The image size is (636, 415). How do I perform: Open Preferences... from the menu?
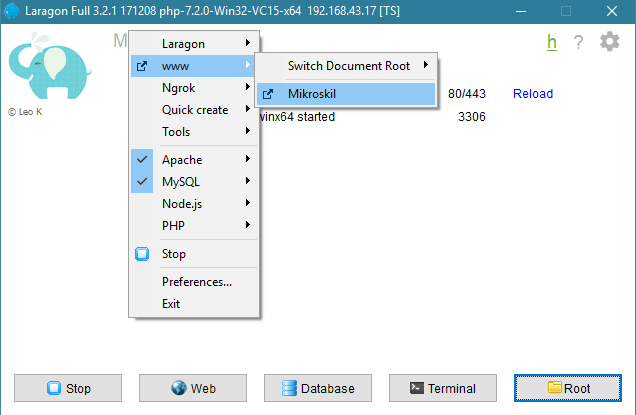(194, 282)
